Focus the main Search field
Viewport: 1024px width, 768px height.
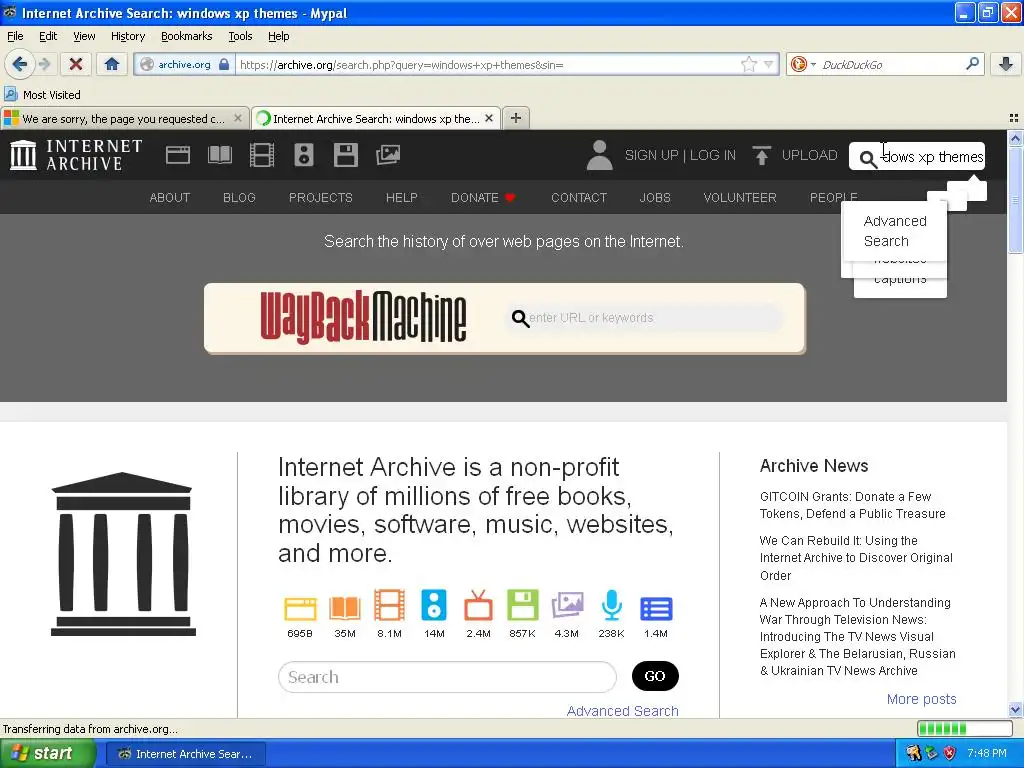point(447,677)
